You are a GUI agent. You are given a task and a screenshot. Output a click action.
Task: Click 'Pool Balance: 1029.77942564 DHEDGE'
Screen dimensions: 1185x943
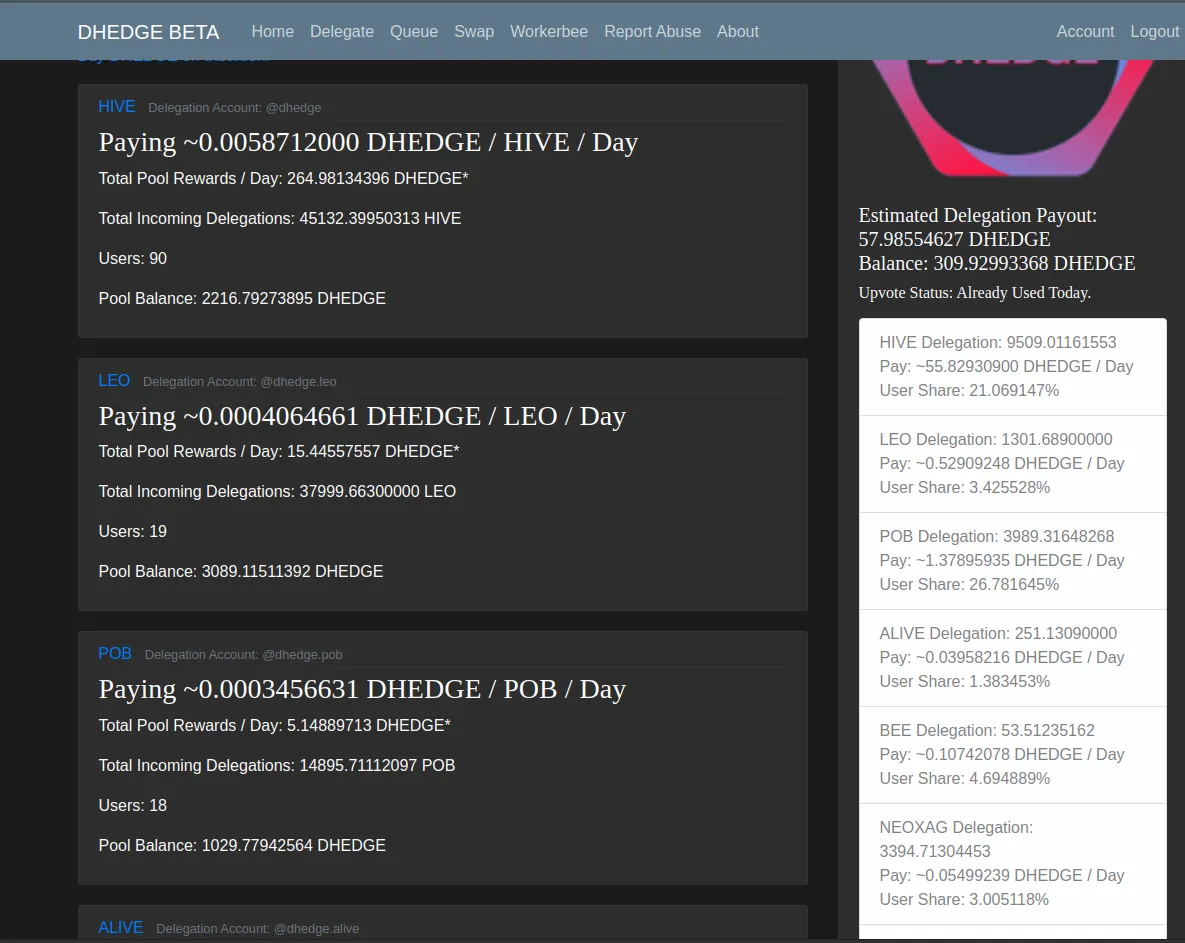[242, 846]
